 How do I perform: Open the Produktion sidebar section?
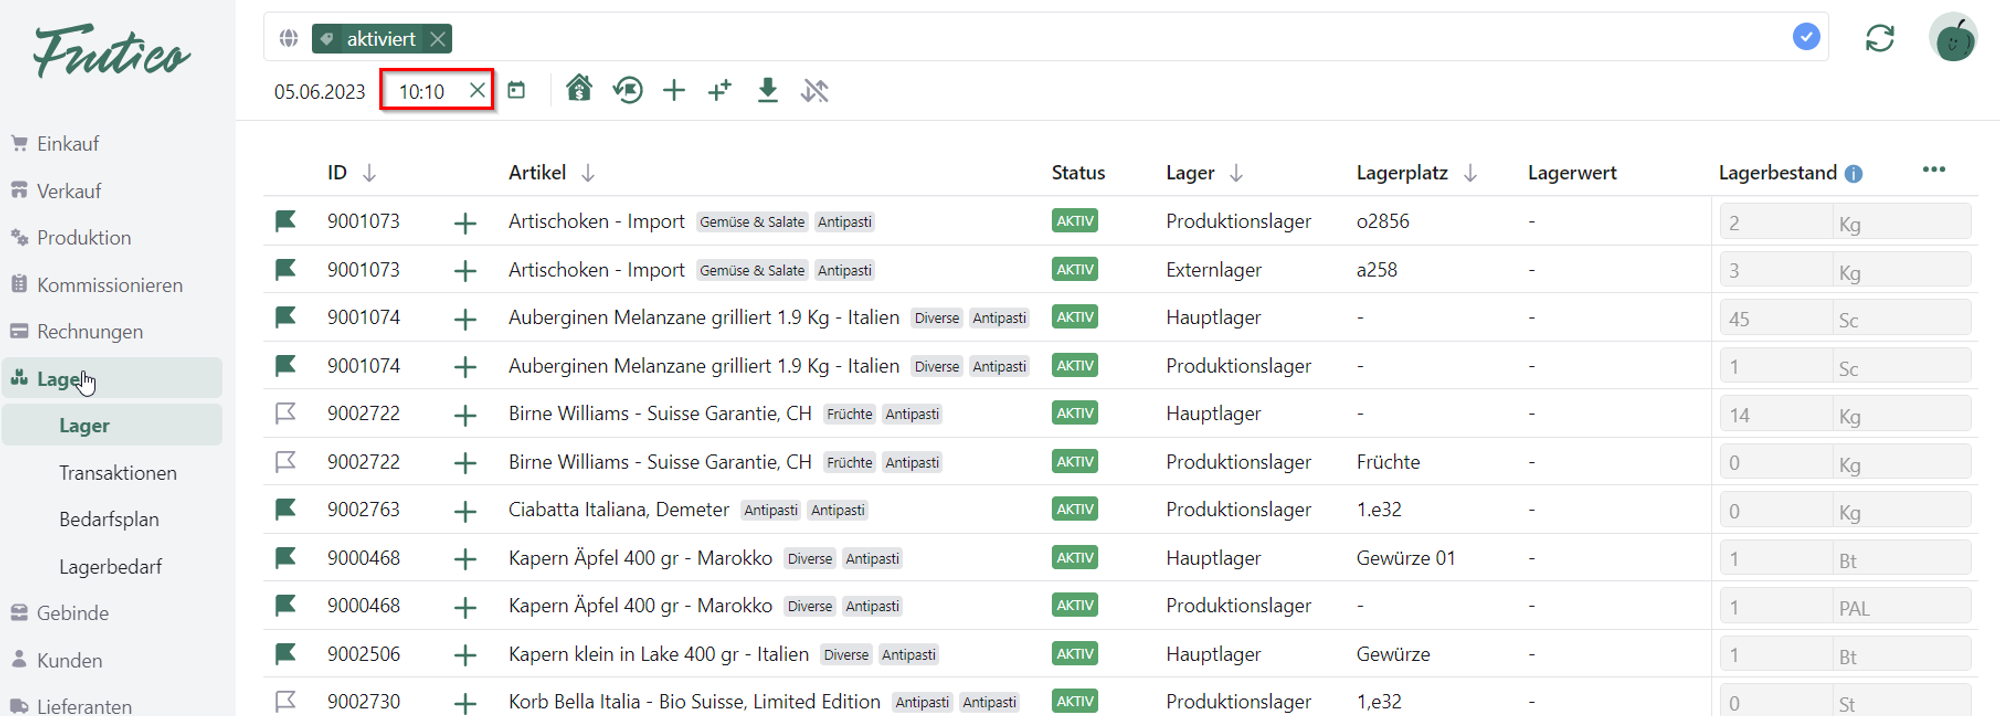click(84, 238)
